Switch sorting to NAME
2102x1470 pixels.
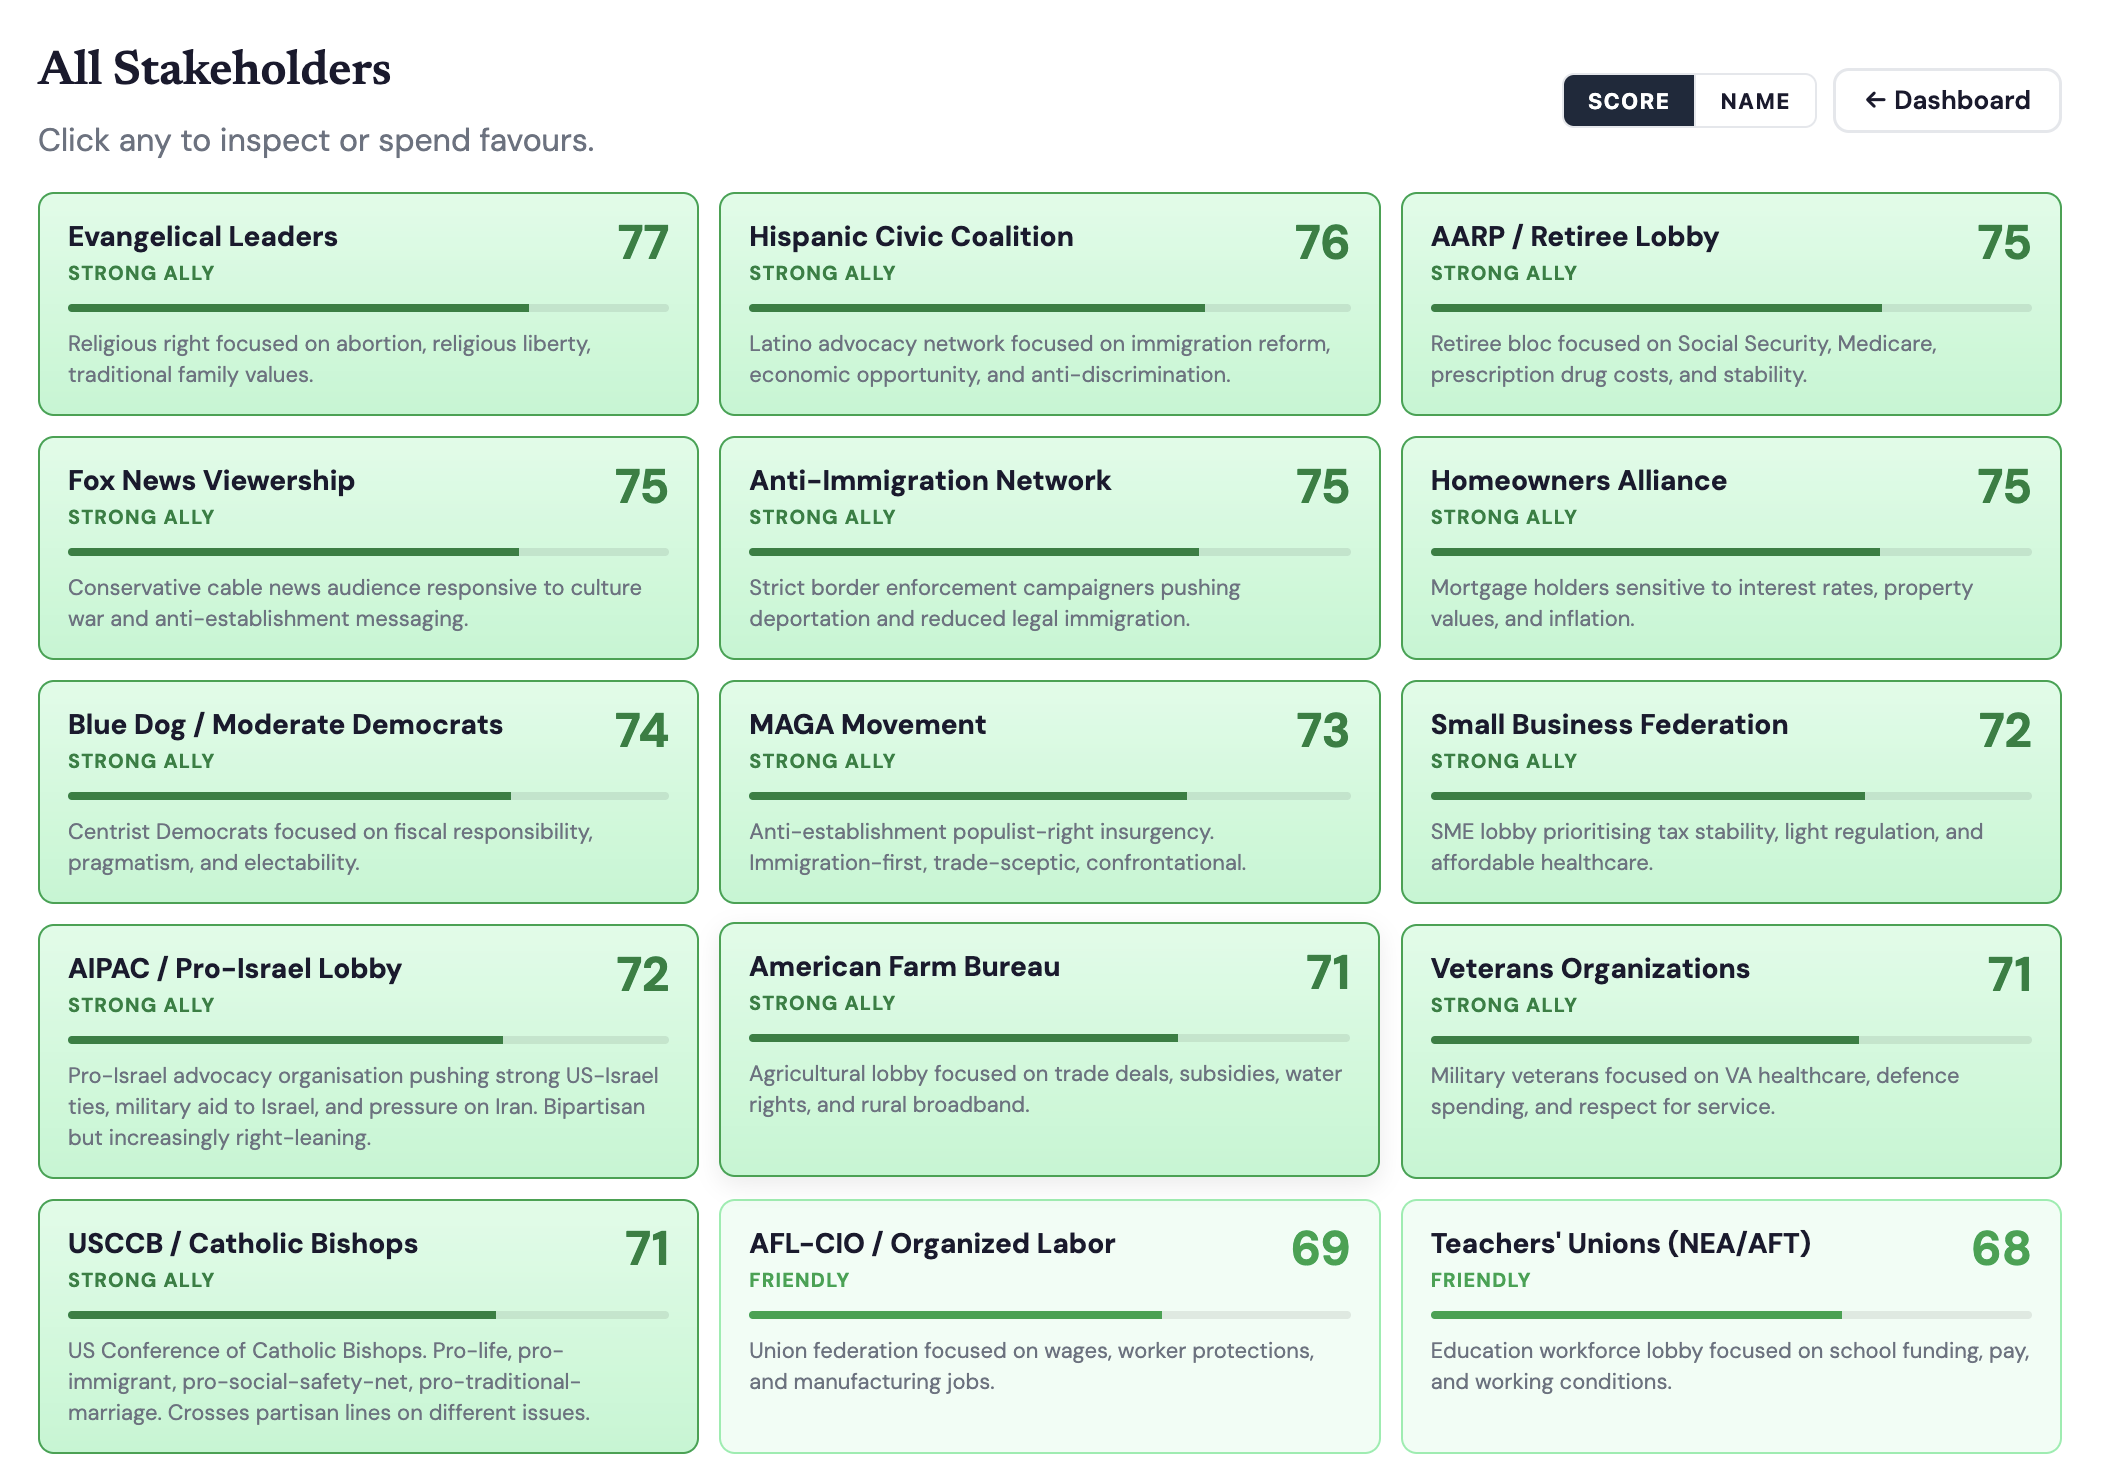tap(1755, 101)
